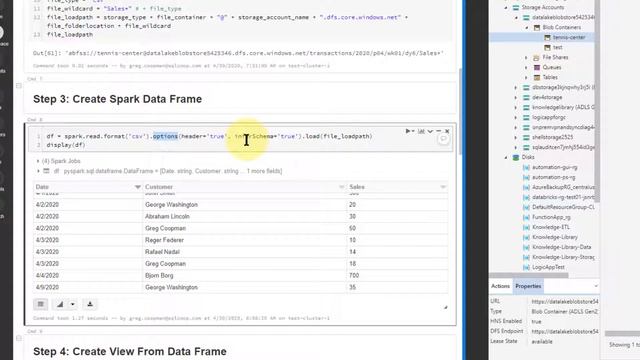Sort by the Date column arrow
Image resolution: width=640 pixels, height=360 pixels.
(x=138, y=187)
